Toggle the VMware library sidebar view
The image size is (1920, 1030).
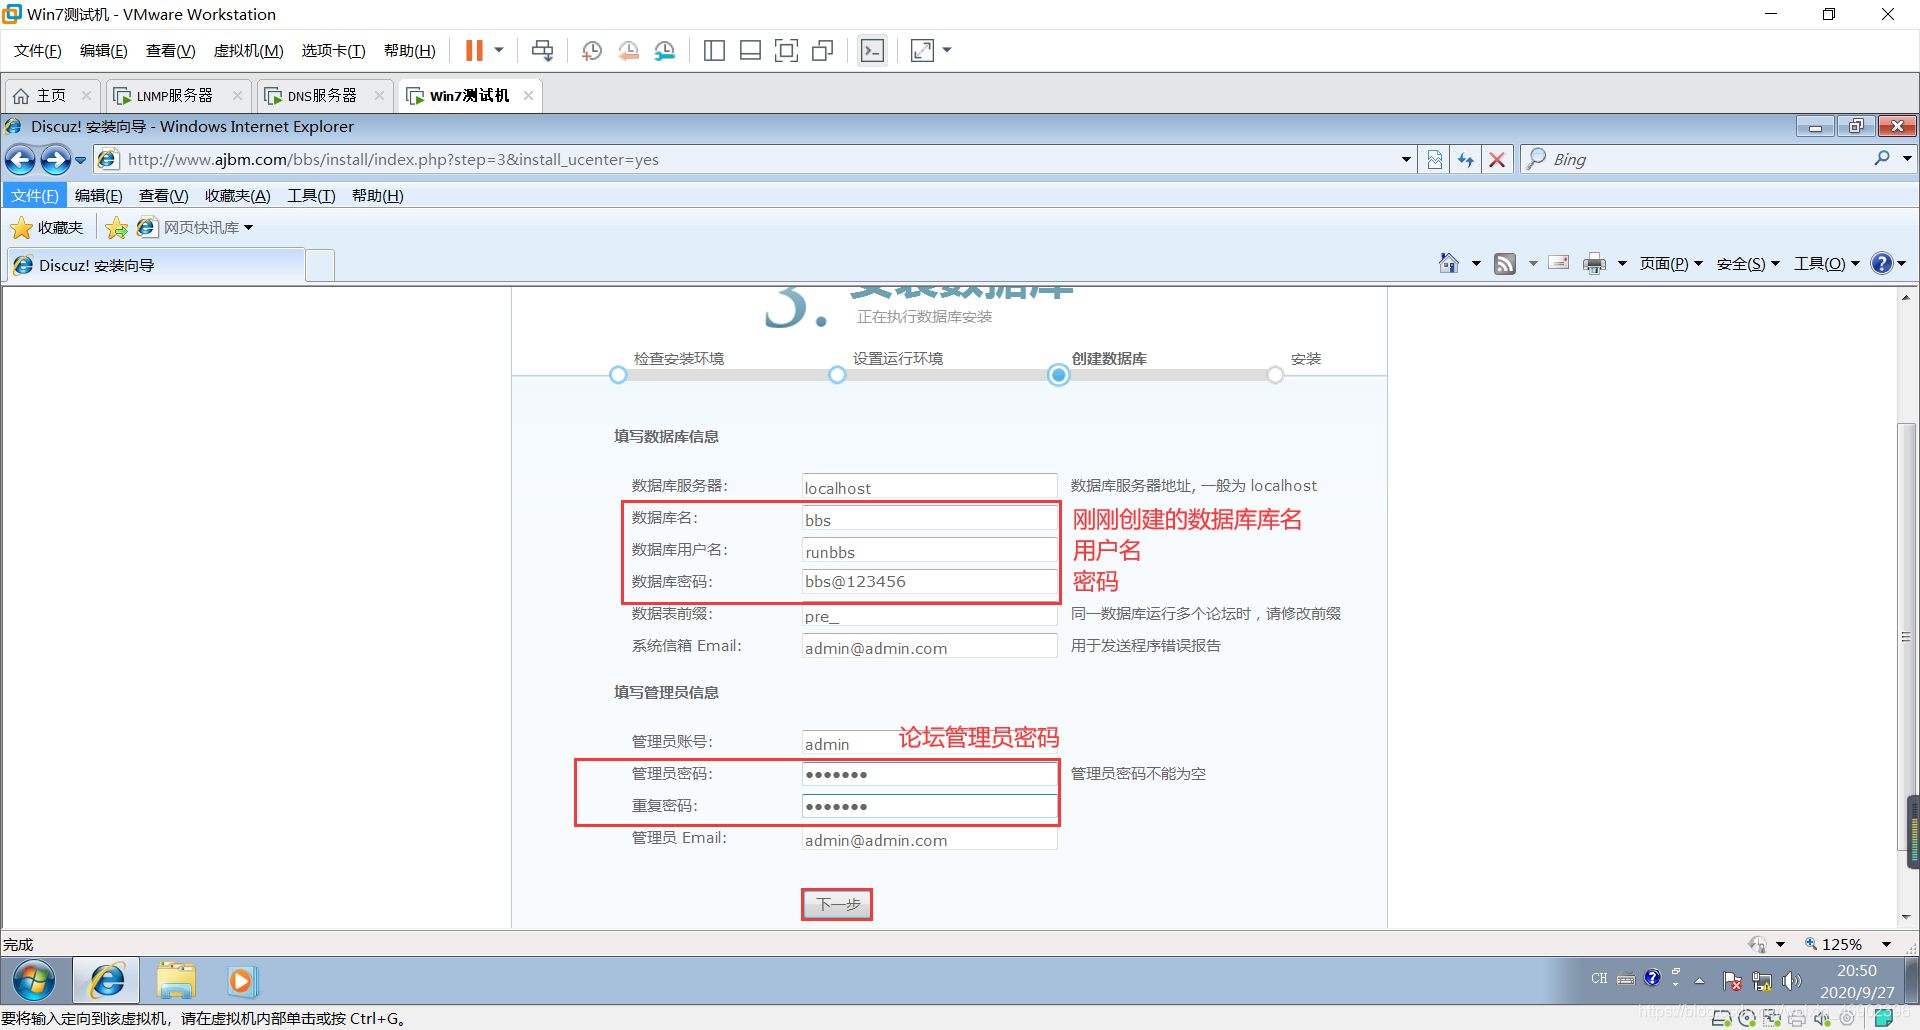coord(714,50)
